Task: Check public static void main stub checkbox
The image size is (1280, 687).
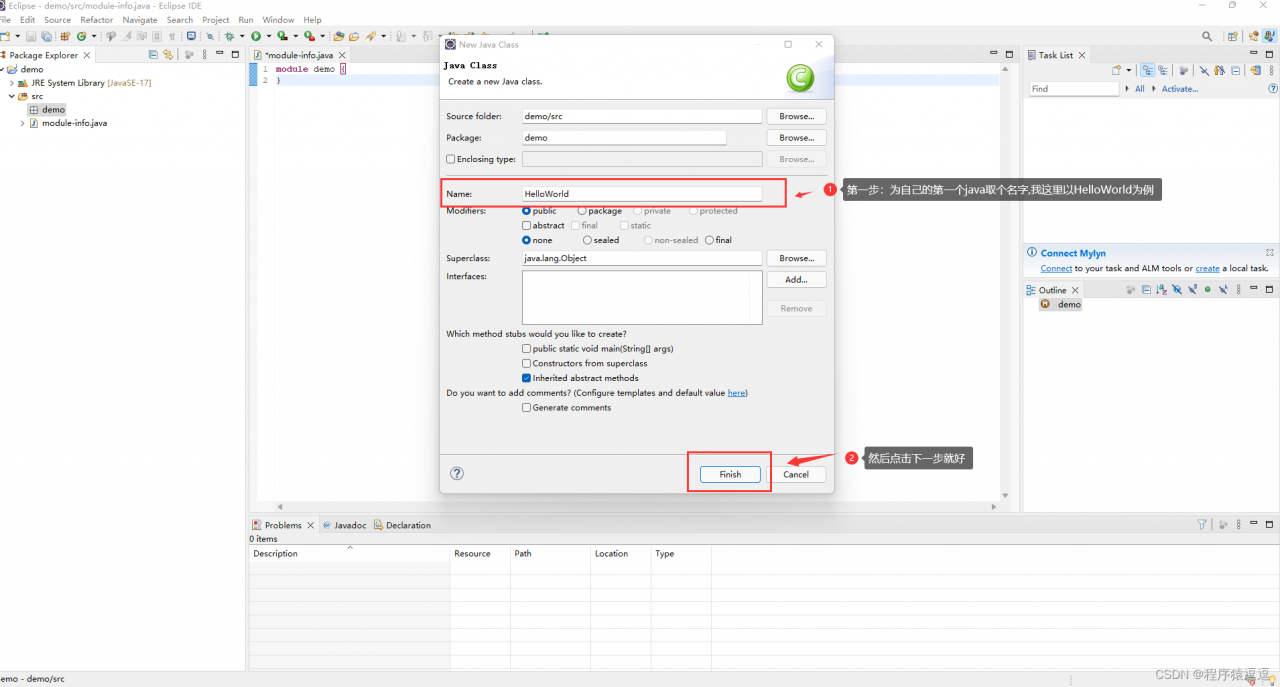Action: point(527,349)
